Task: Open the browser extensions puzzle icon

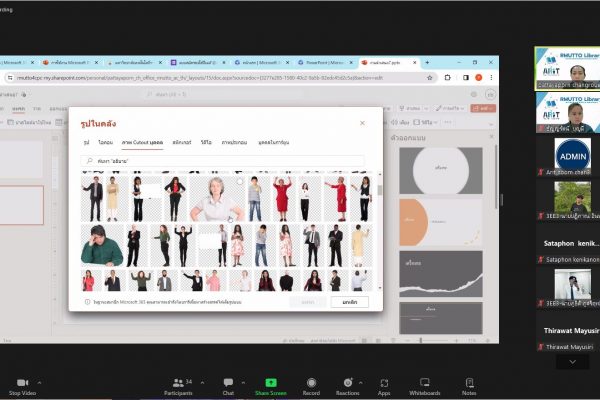Action: (x=447, y=78)
